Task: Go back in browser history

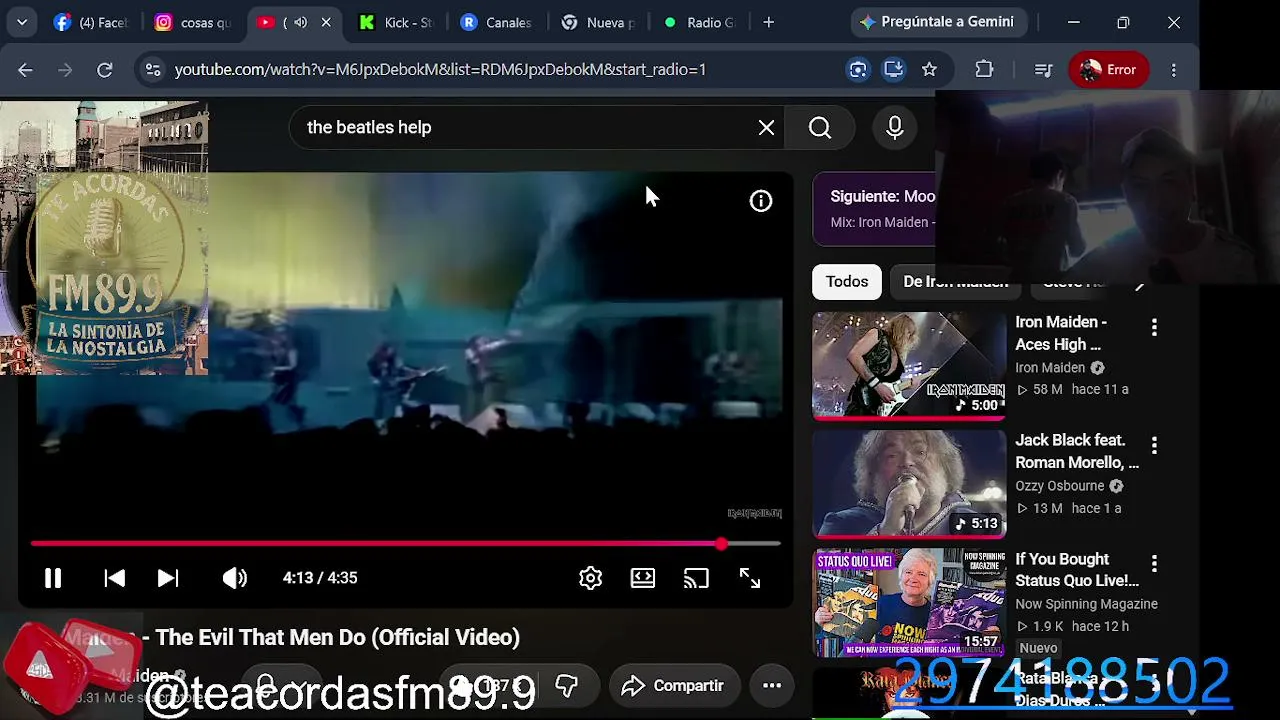Action: tap(25, 70)
